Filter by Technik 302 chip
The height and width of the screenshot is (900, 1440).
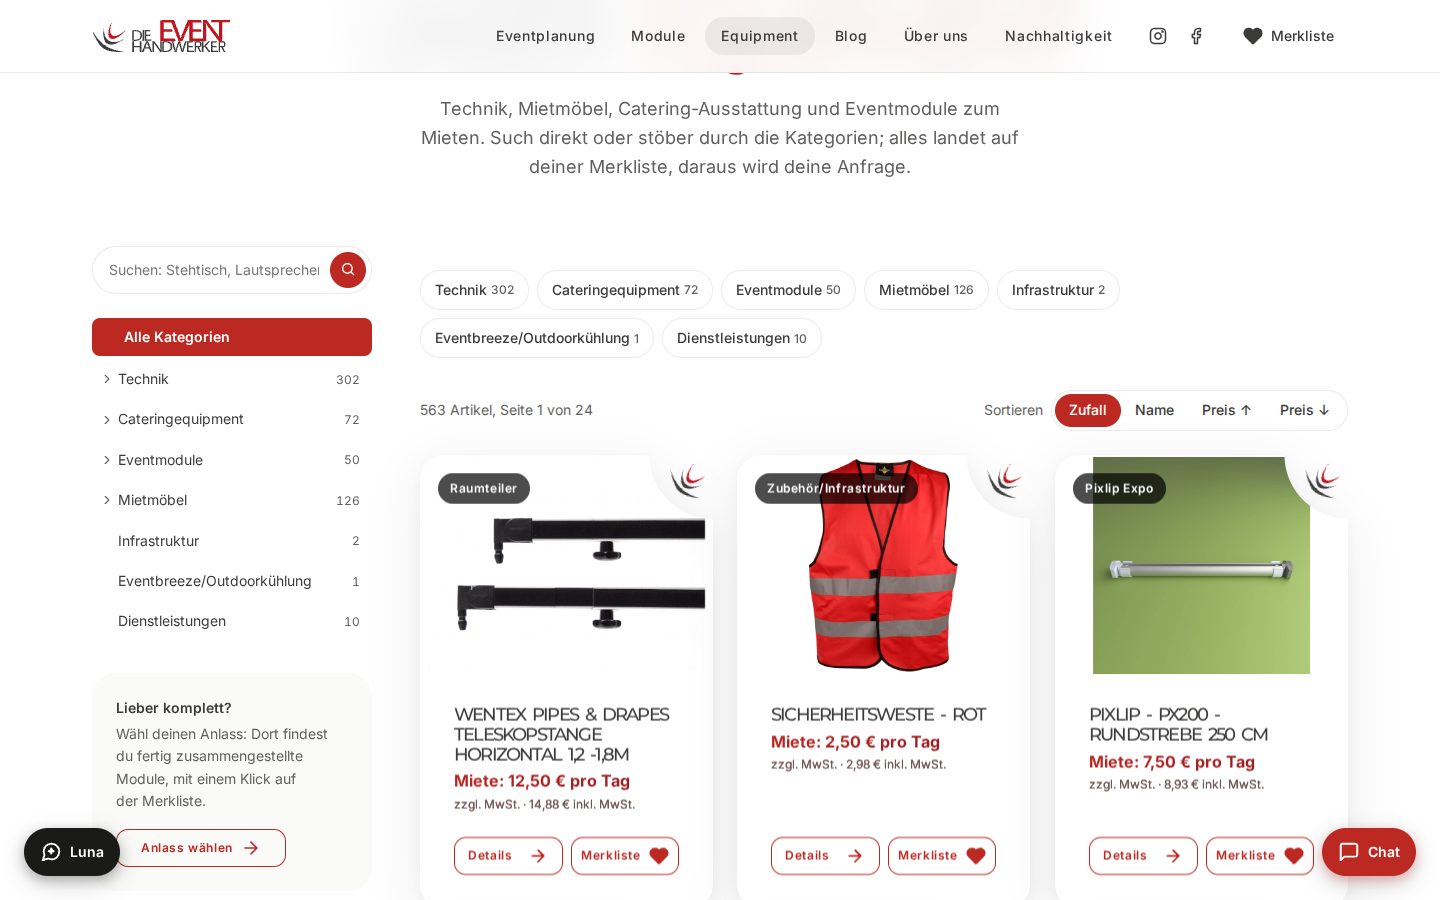[x=474, y=290]
